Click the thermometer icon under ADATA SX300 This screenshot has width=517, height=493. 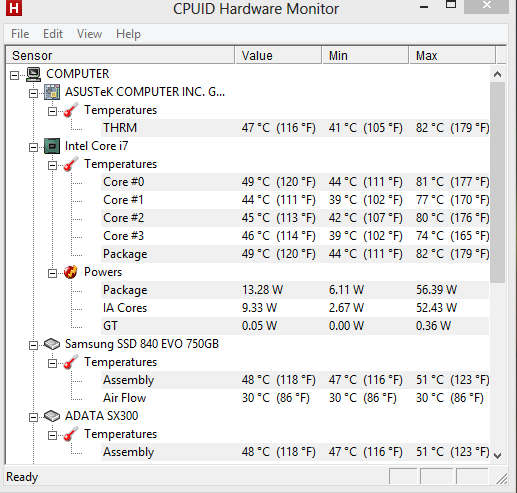pyautogui.click(x=71, y=434)
